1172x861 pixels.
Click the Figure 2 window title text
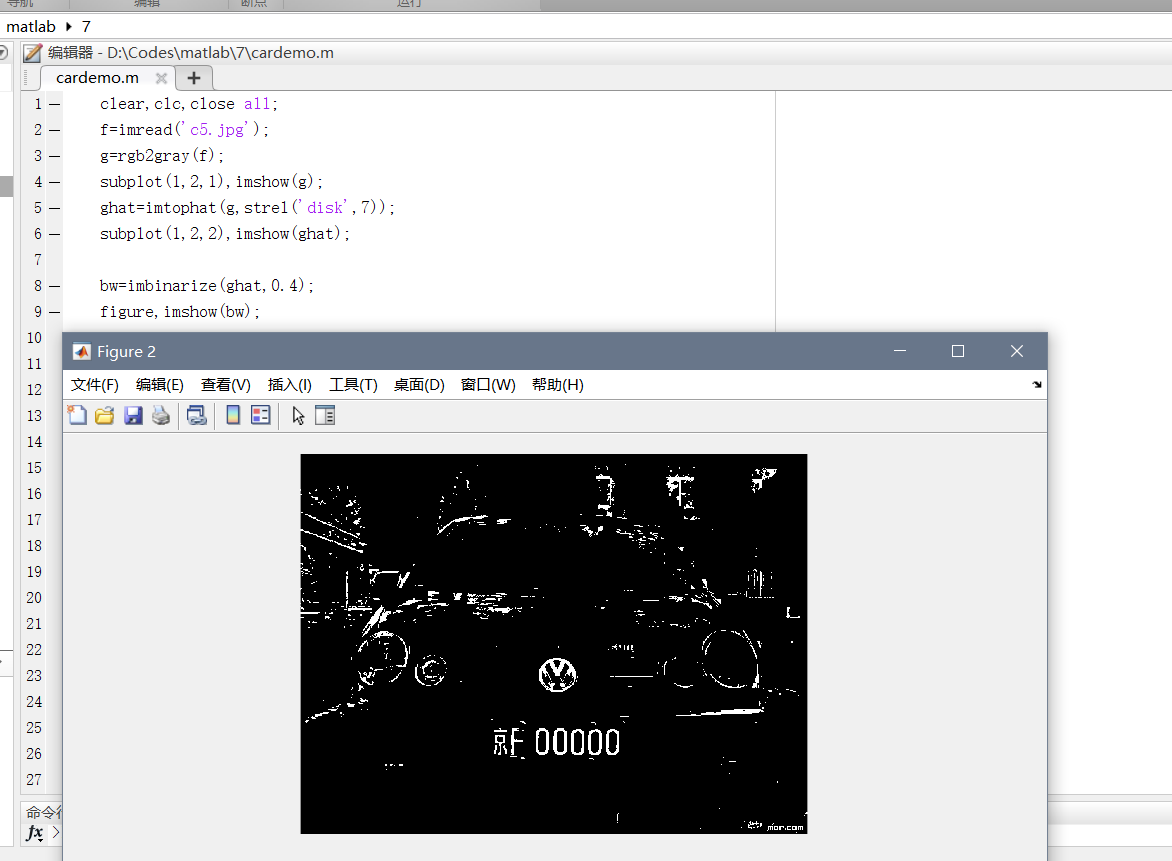(126, 351)
